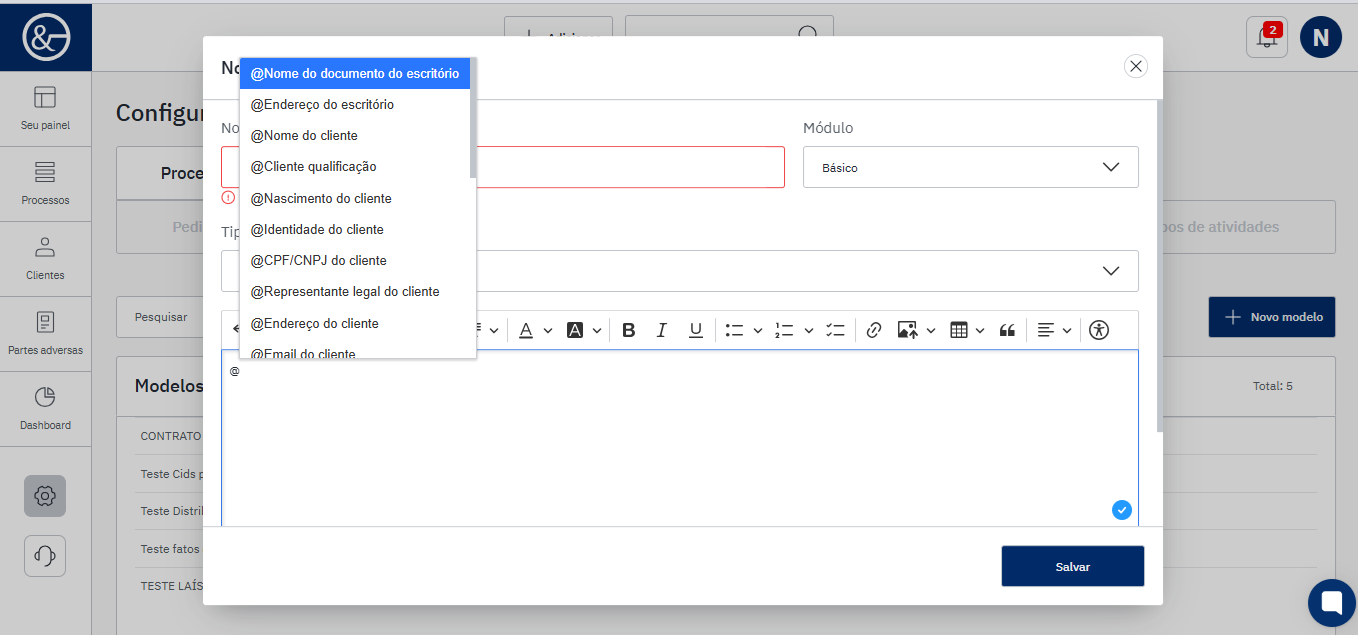Click the Novo modelo button
The image size is (1358, 635).
[1272, 317]
